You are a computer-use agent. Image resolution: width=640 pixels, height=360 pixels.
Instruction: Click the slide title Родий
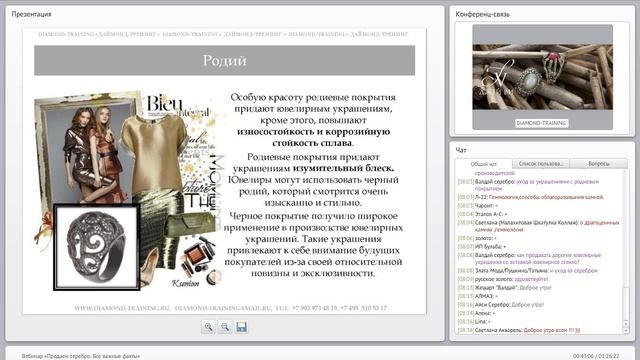pyautogui.click(x=224, y=60)
